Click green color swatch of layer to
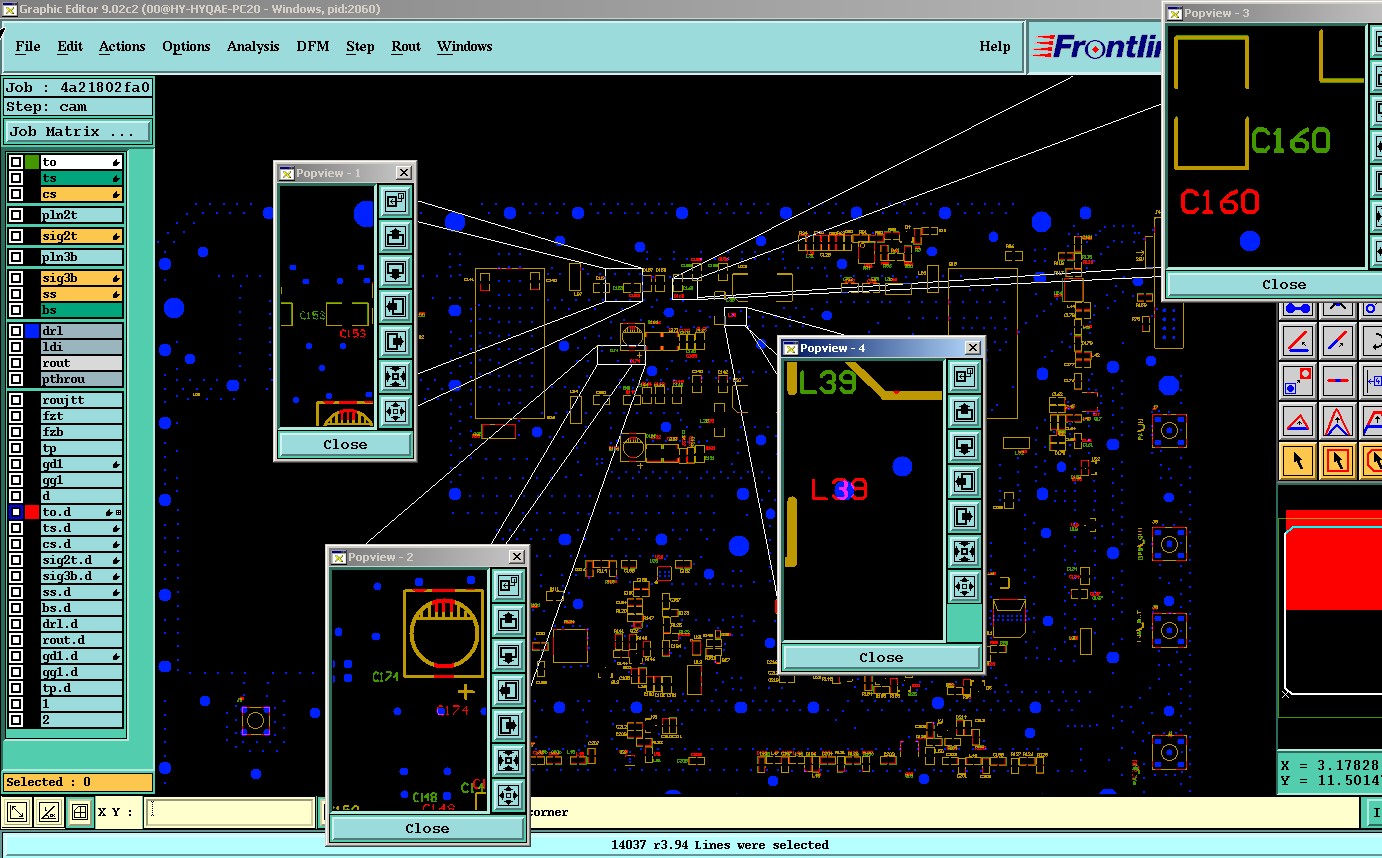 click(x=32, y=162)
